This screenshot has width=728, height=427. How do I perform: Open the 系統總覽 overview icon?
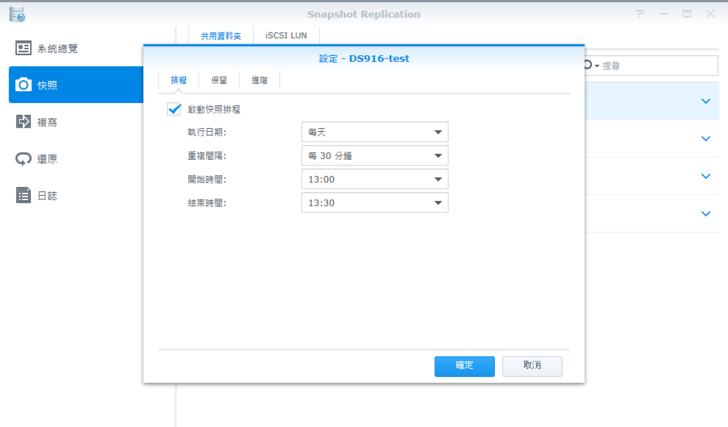[x=24, y=48]
